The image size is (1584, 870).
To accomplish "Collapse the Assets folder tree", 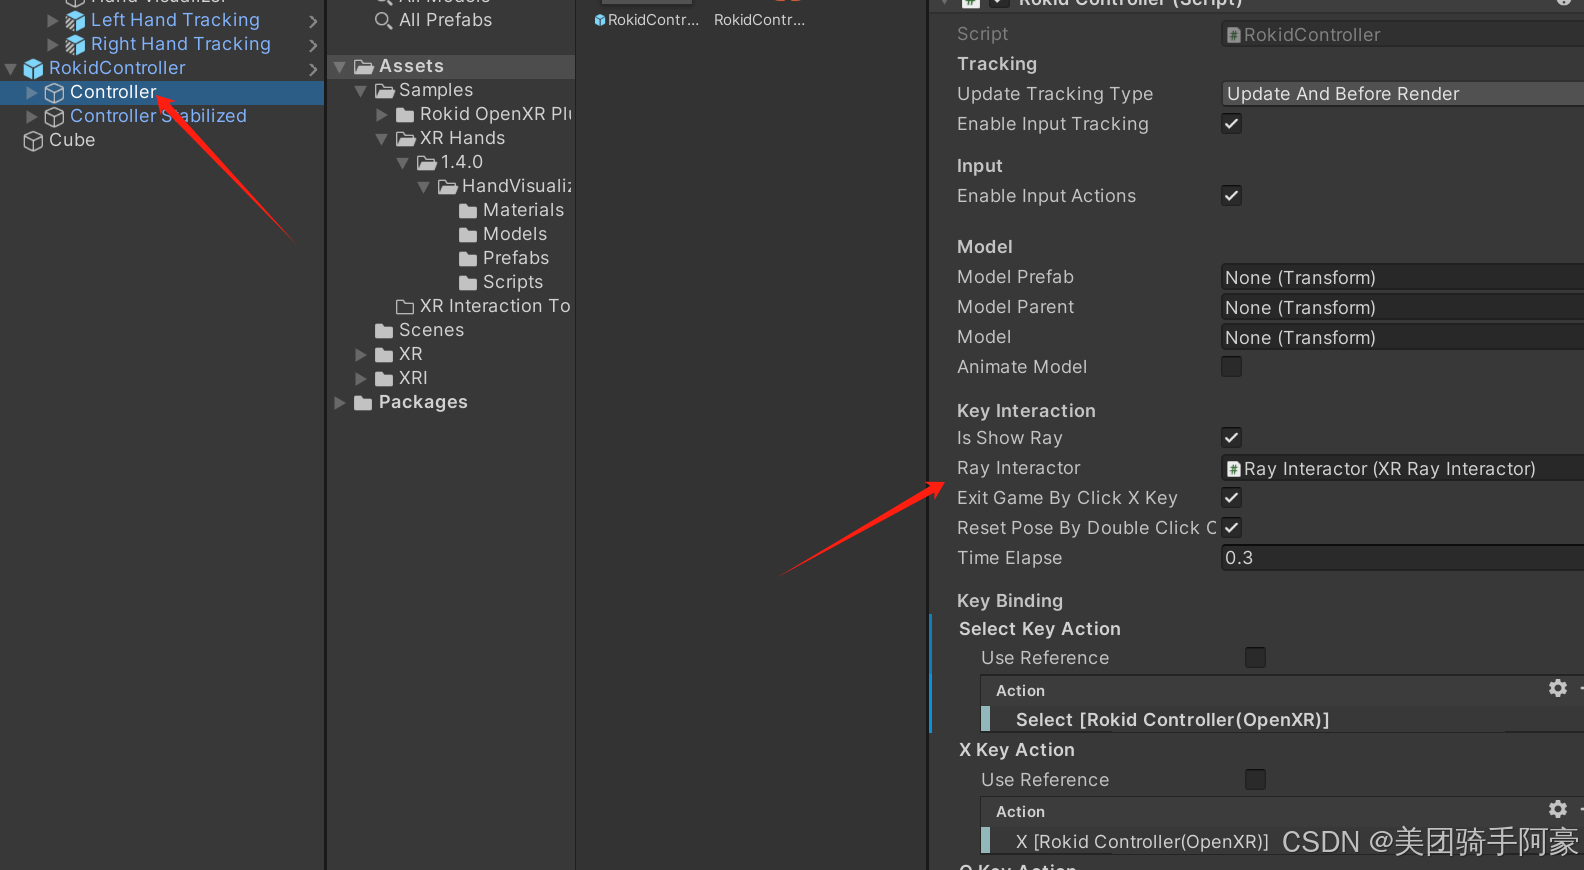I will tap(340, 67).
